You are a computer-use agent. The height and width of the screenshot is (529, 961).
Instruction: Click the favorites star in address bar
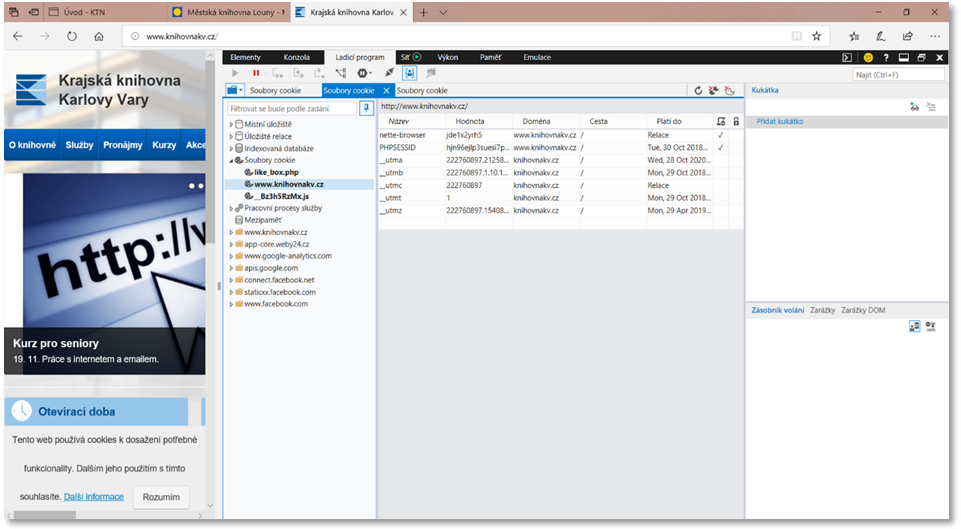click(x=816, y=36)
